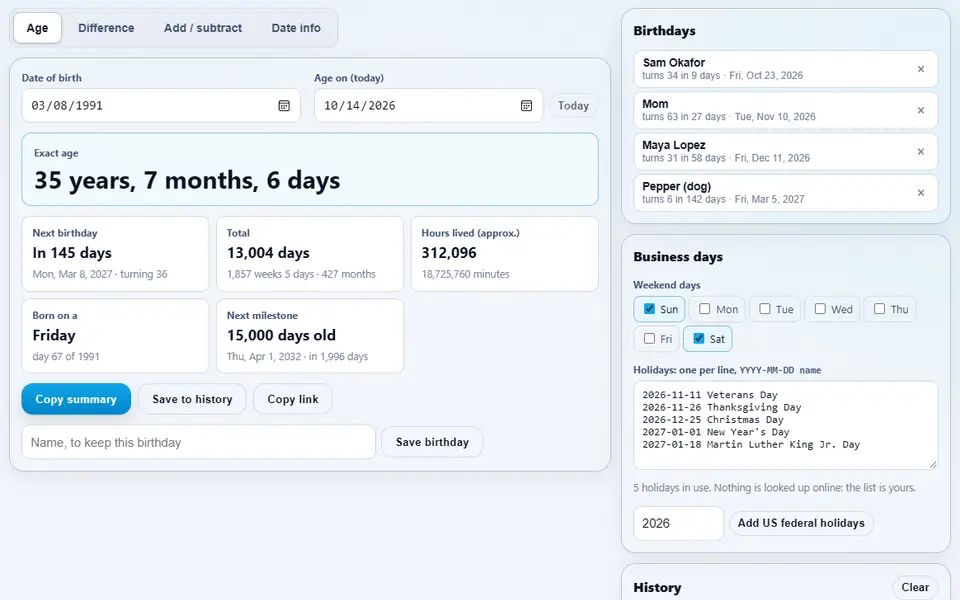Open the Date of birth calendar picker
Screen dimensions: 960x600
[284, 105]
